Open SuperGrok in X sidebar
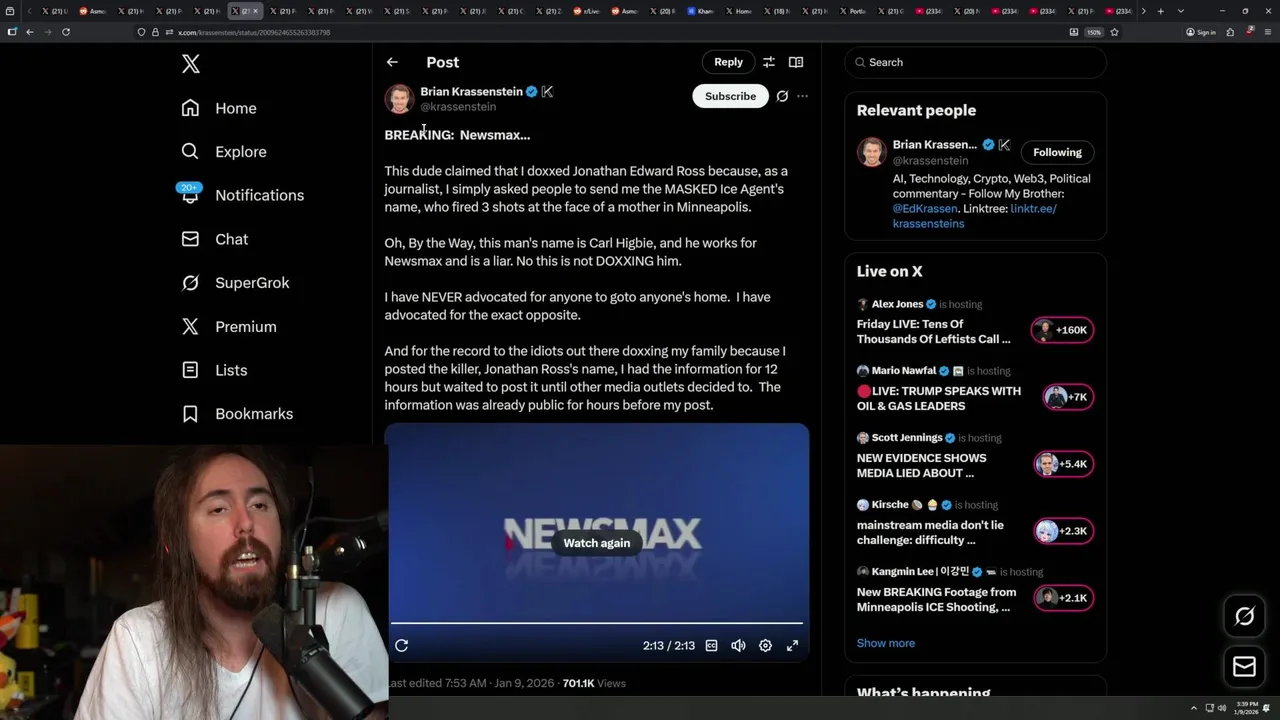Viewport: 1280px width, 720px height. point(235,283)
